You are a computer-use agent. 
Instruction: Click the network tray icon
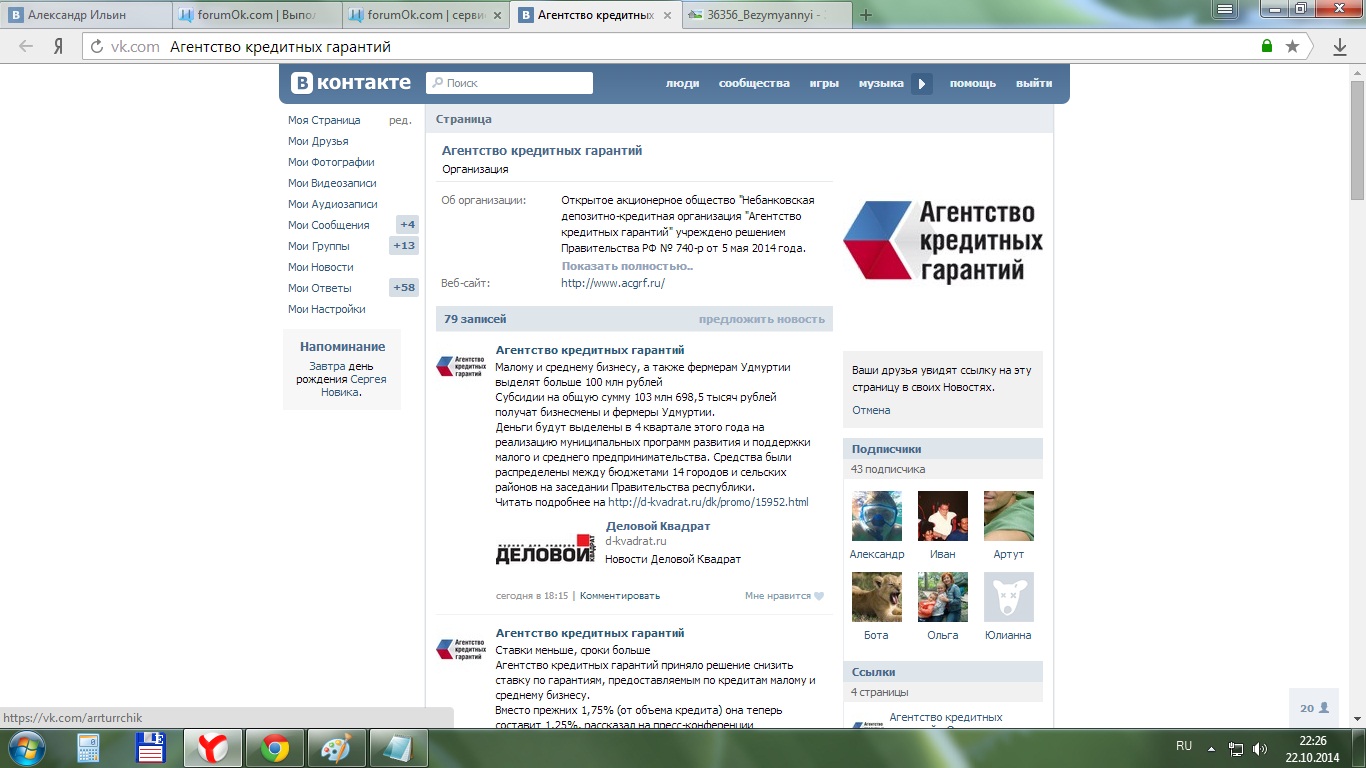tap(1236, 748)
